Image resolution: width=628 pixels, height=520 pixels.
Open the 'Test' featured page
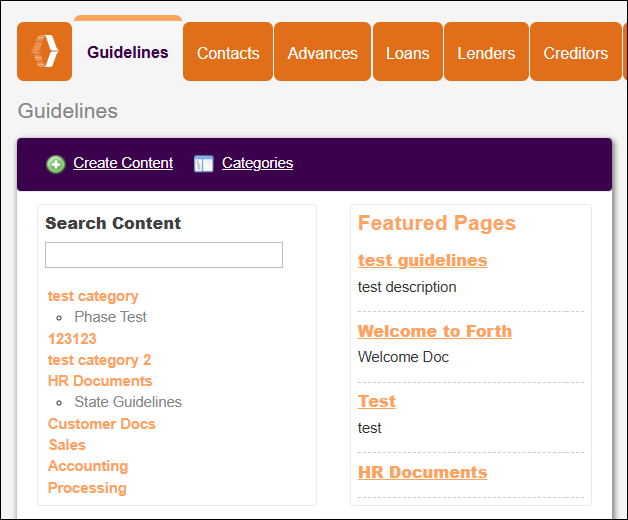[376, 401]
